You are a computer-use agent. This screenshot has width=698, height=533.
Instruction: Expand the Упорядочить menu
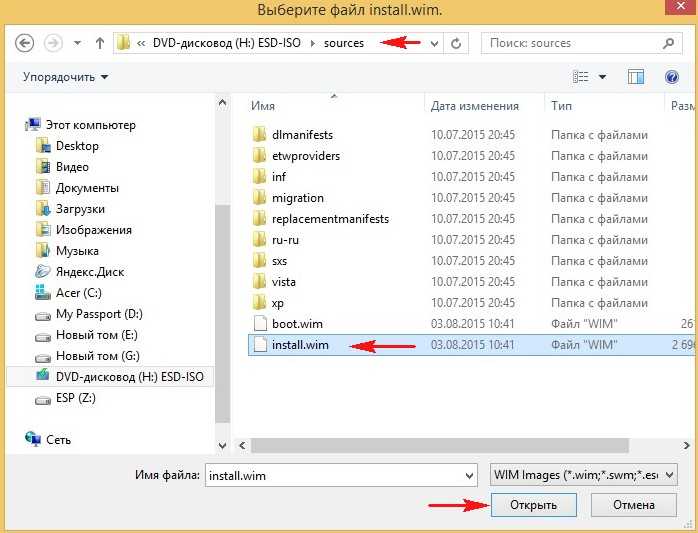[x=65, y=77]
